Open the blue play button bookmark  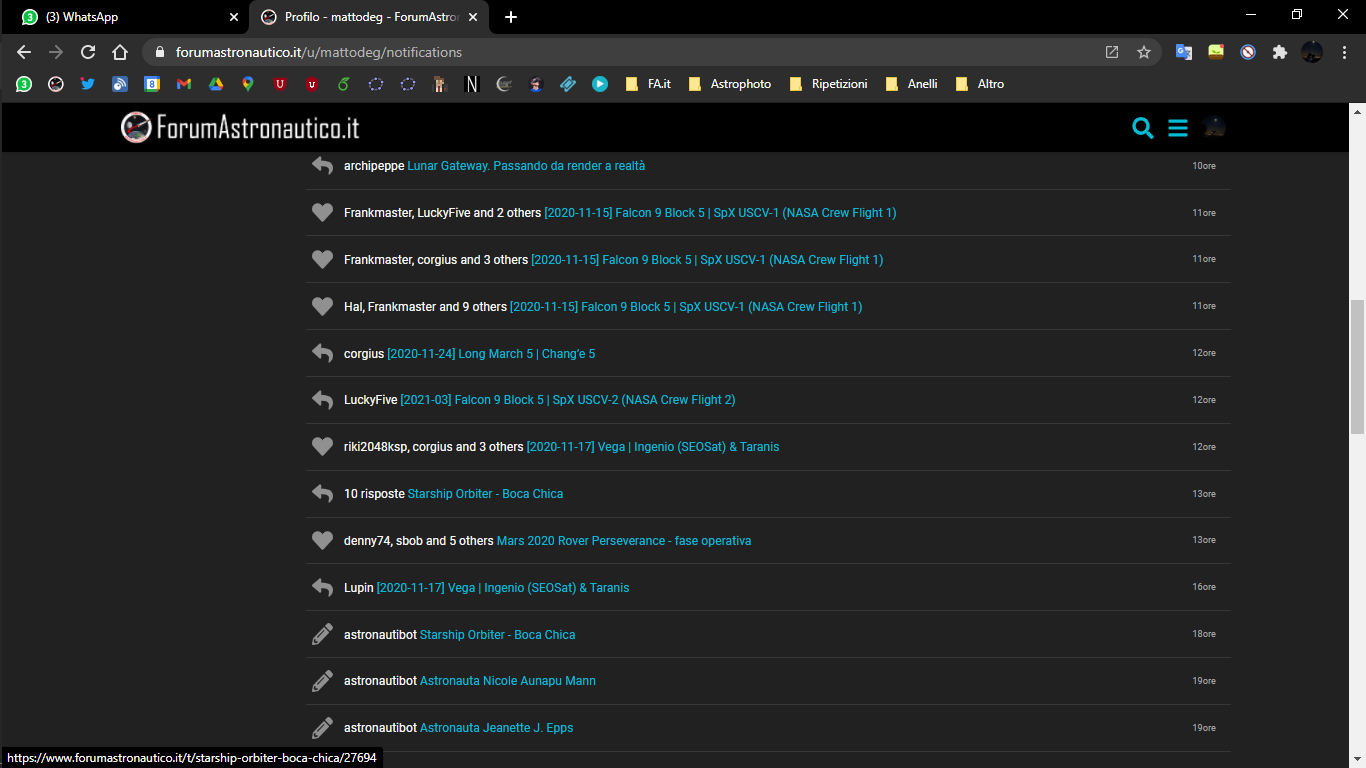[600, 84]
